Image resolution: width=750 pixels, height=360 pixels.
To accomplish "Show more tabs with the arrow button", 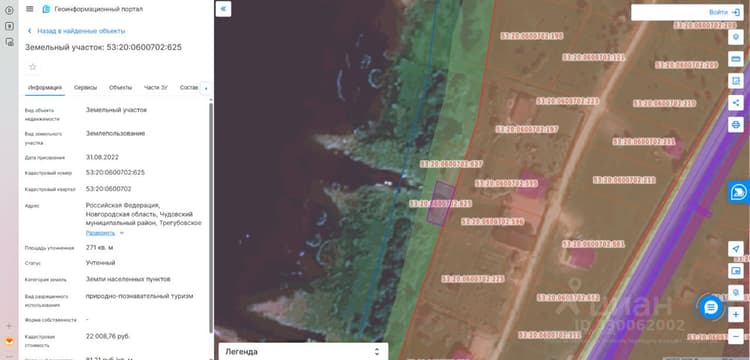I will pyautogui.click(x=206, y=88).
